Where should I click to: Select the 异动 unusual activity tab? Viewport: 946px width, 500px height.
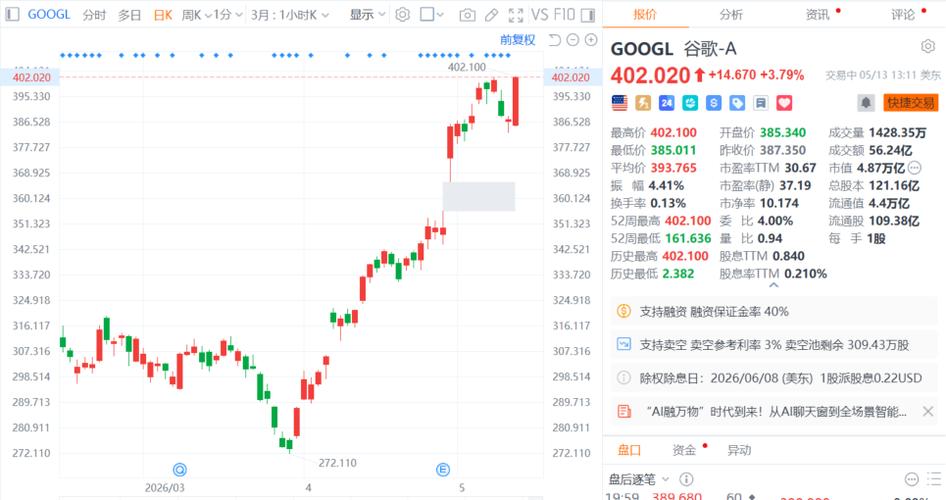click(x=739, y=450)
